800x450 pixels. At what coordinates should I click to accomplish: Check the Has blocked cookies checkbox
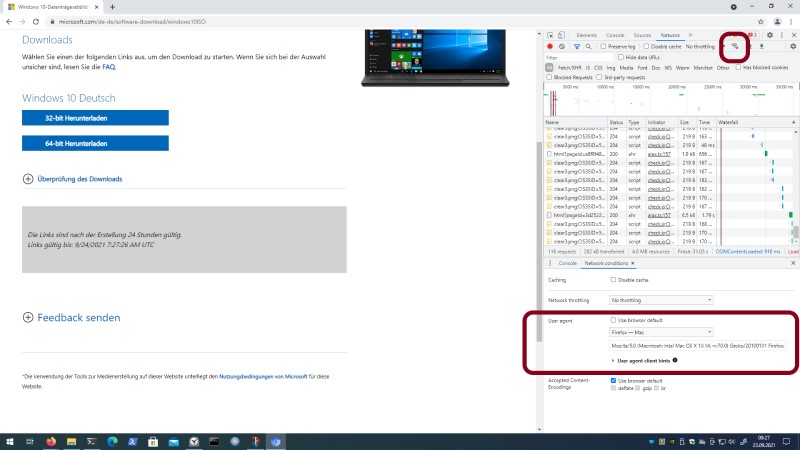(x=738, y=67)
